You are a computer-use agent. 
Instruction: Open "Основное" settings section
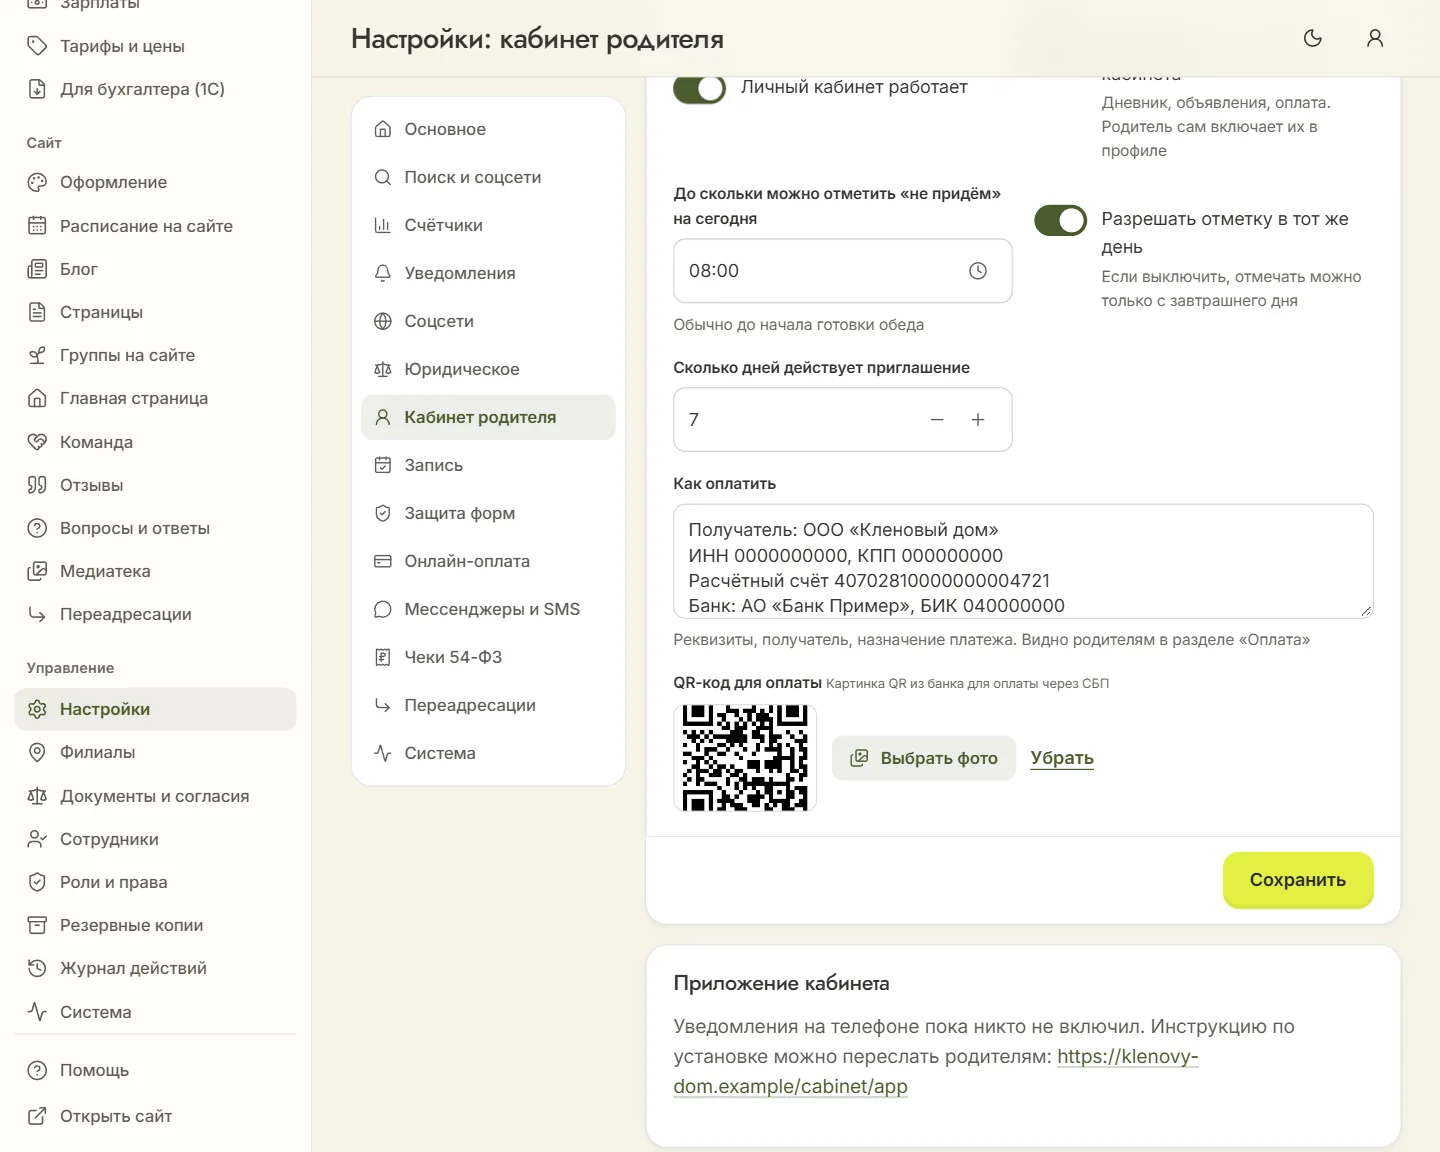click(488, 129)
